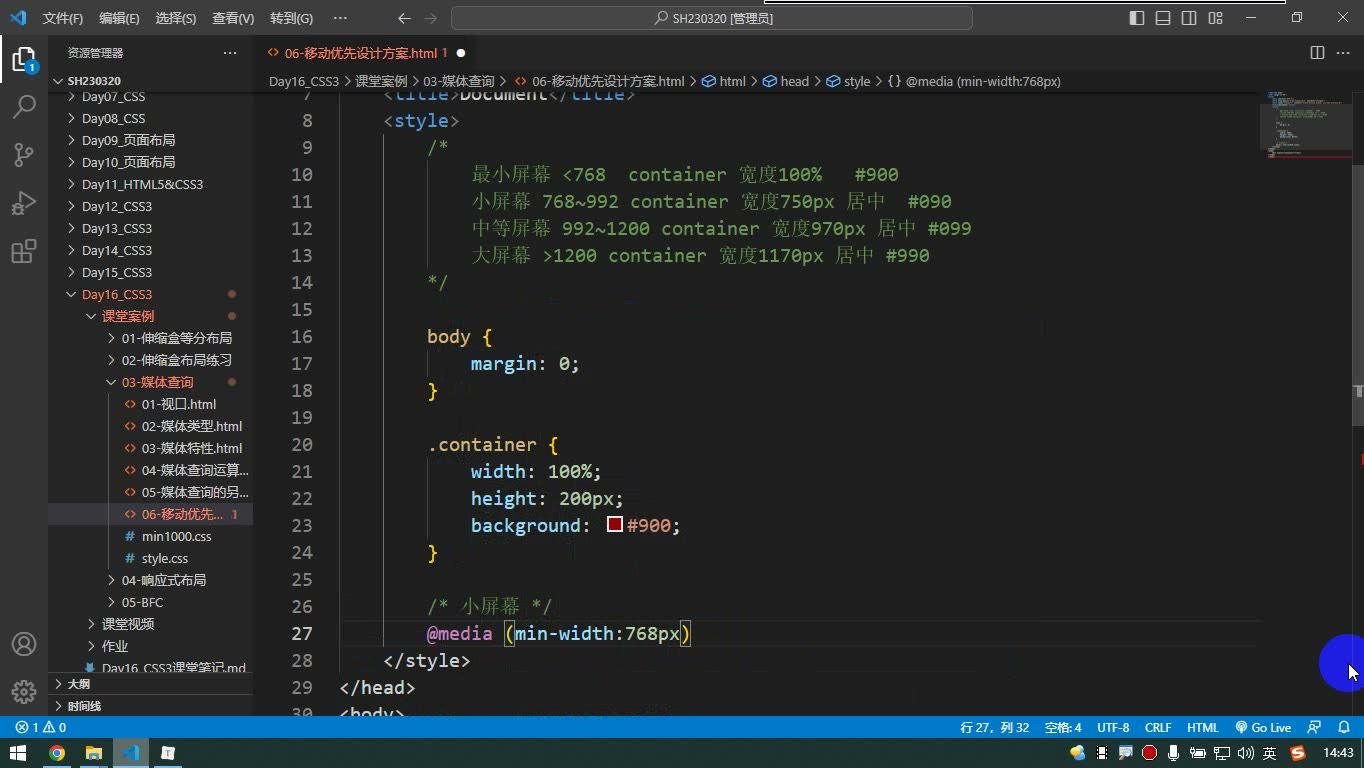Go forward using the title bar arrow
The height and width of the screenshot is (768, 1364).
(431, 18)
